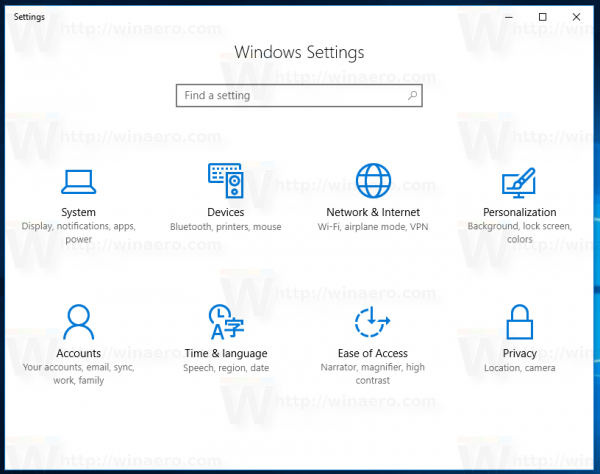Click 'Display, notifications, apps, power' description
The image size is (600, 474).
coord(78,233)
